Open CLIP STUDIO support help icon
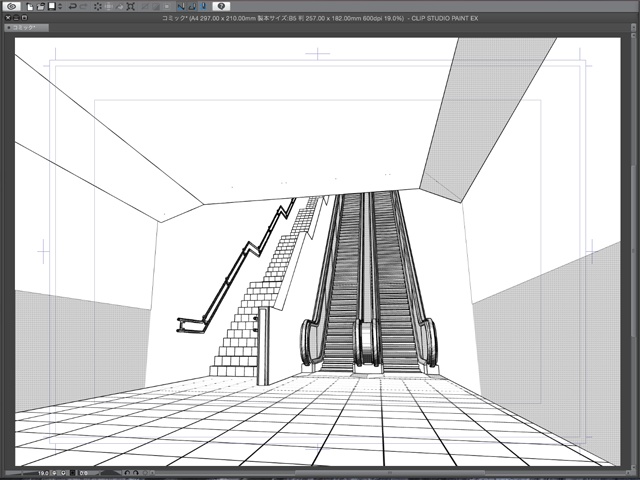 pyautogui.click(x=221, y=6)
